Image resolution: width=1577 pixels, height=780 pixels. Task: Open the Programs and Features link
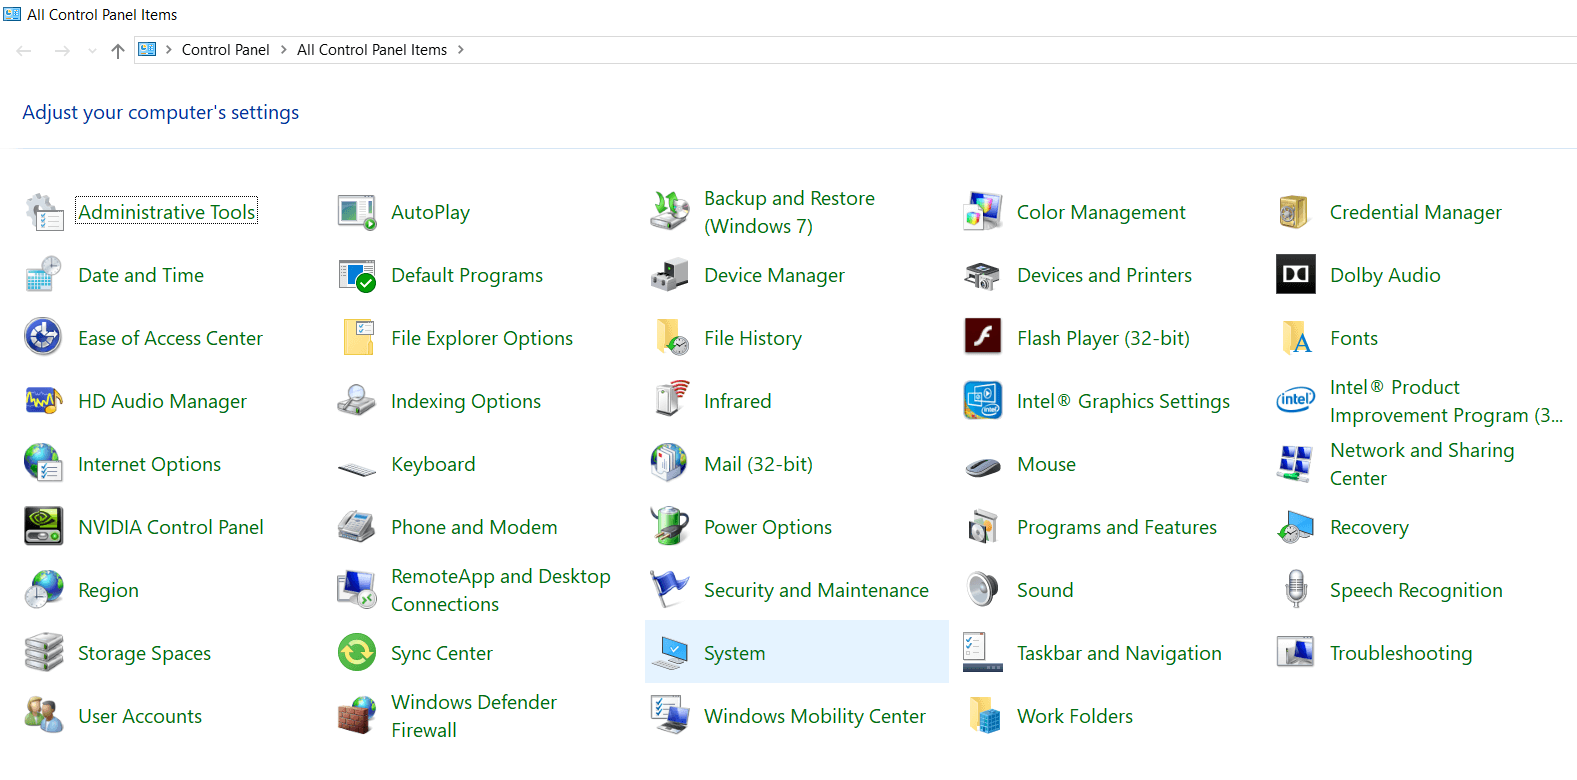[1116, 527]
